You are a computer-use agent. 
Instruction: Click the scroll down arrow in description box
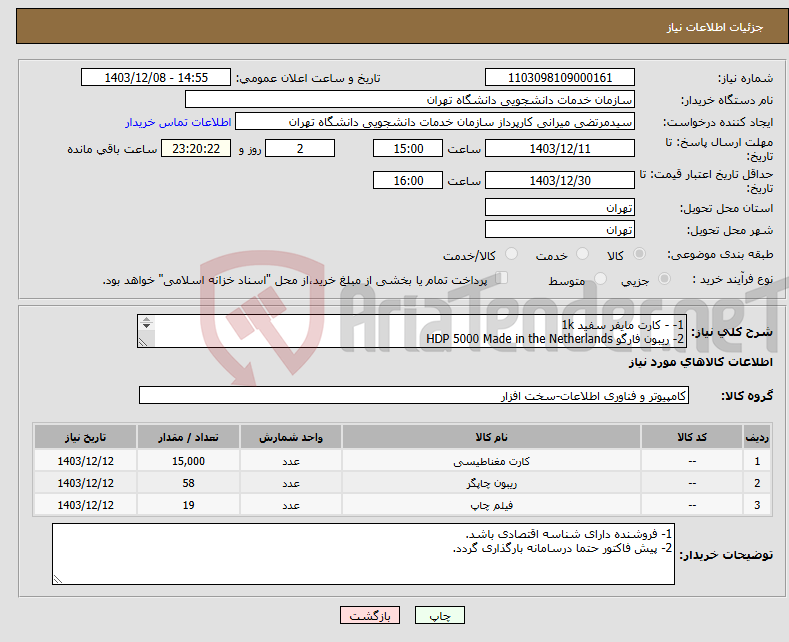click(146, 326)
